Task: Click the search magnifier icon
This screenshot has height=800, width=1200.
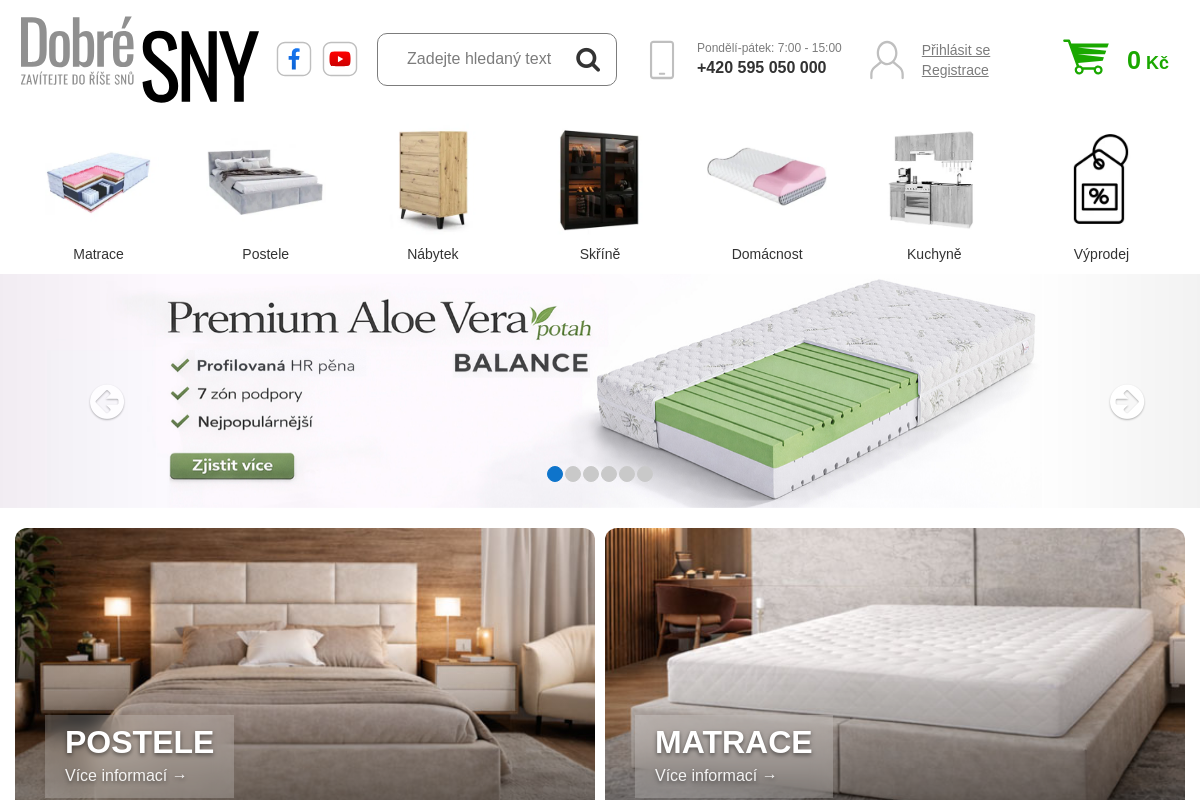Action: click(x=588, y=59)
